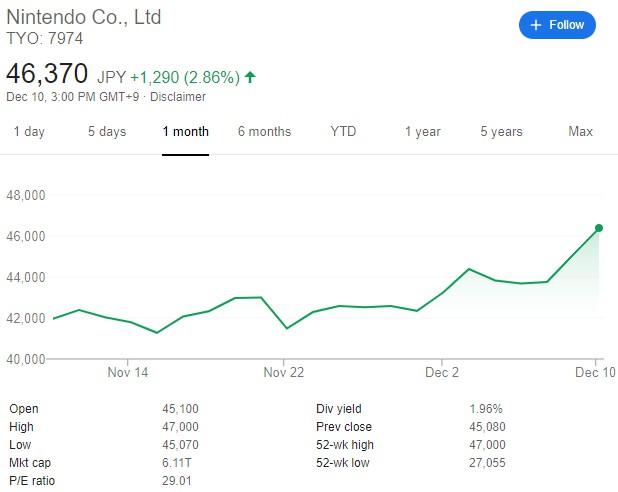View the 5 years chart
Viewport: 618px width, 492px height.
(501, 131)
